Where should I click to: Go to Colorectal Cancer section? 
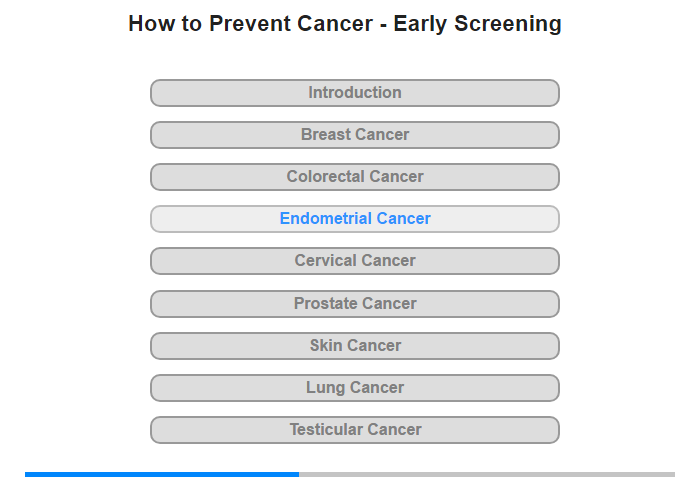tap(355, 177)
